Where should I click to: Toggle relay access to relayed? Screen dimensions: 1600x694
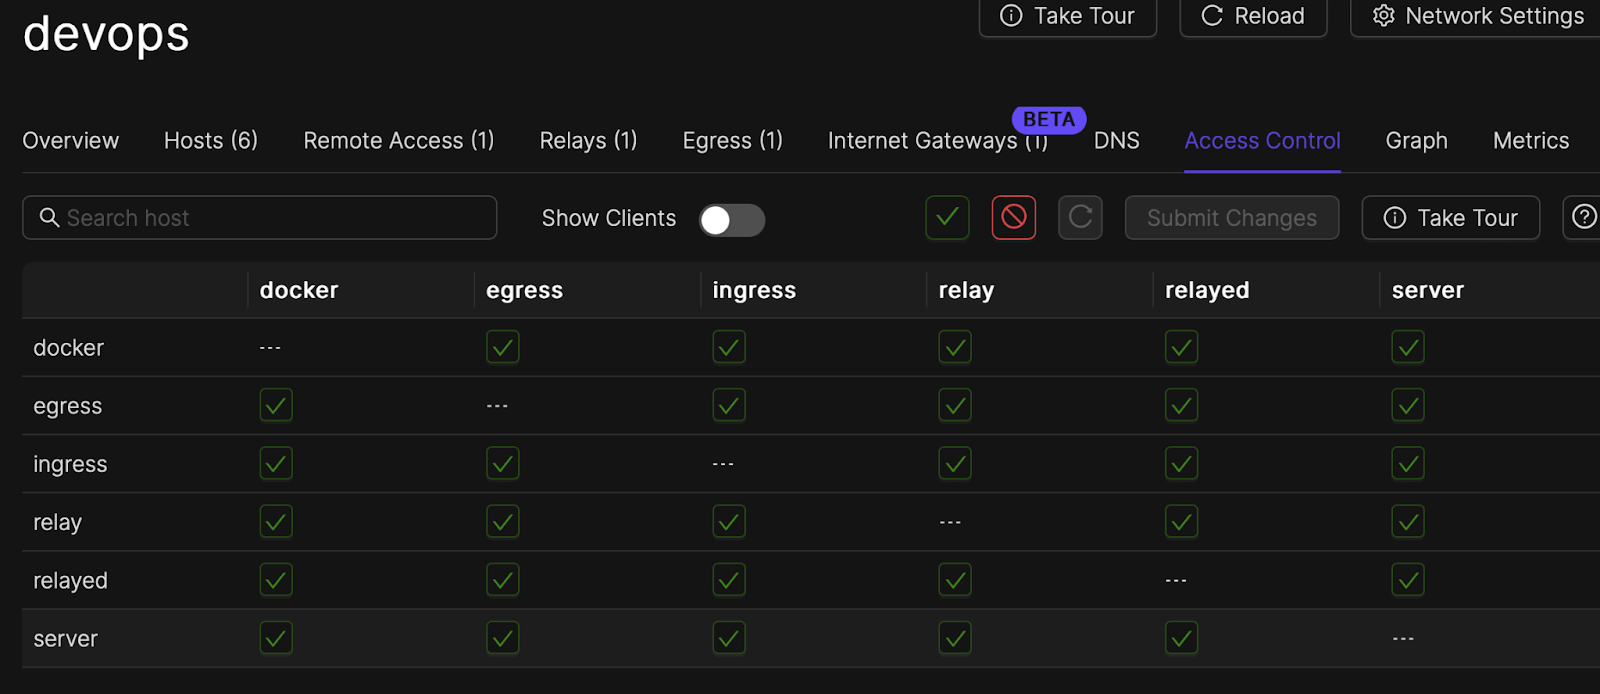click(x=1181, y=521)
